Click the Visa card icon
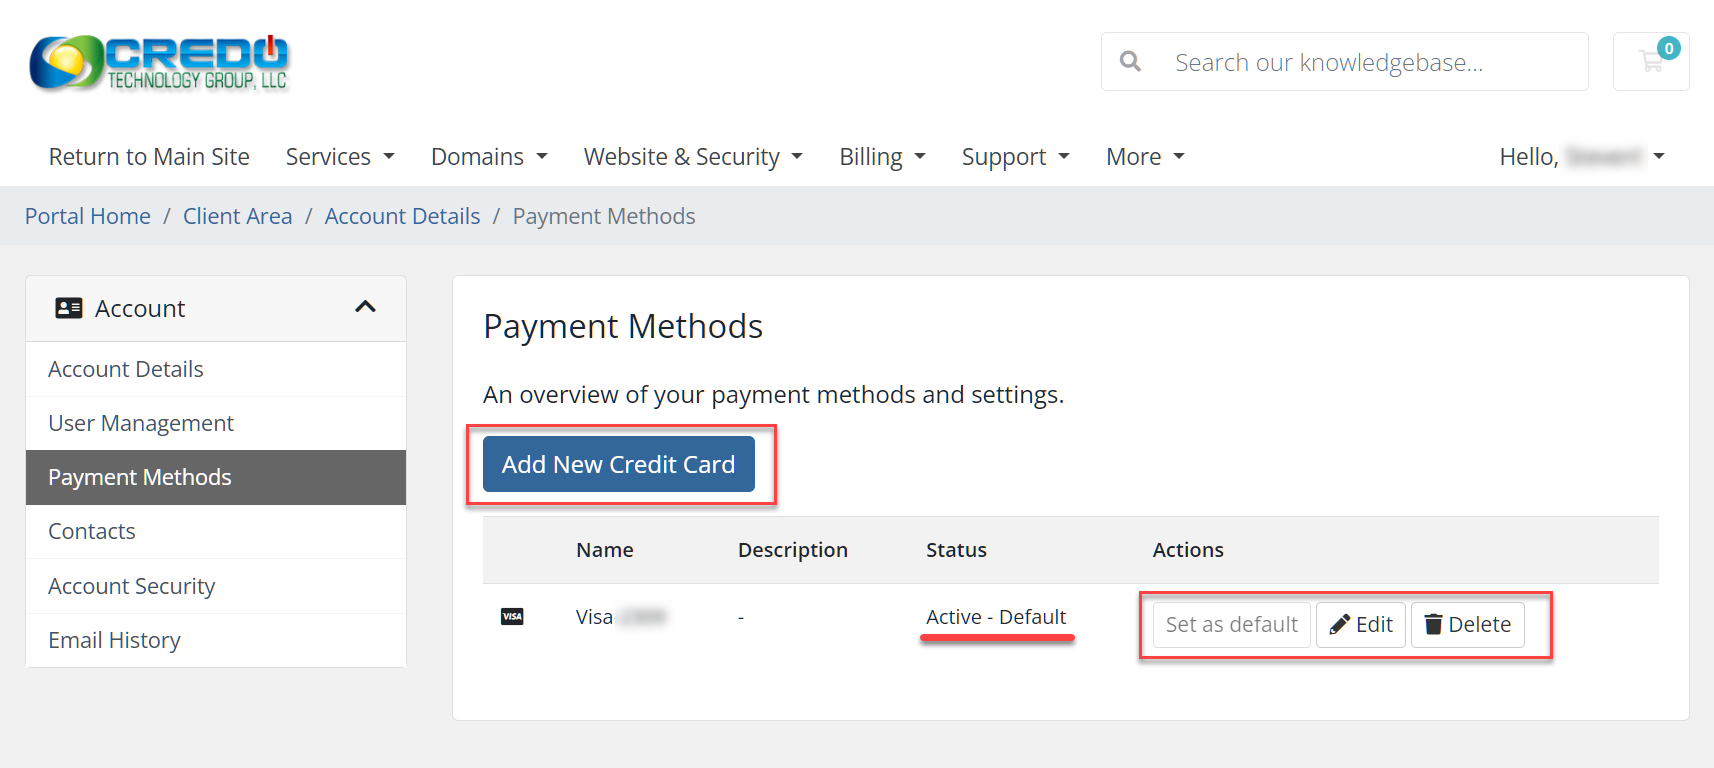 tap(512, 617)
